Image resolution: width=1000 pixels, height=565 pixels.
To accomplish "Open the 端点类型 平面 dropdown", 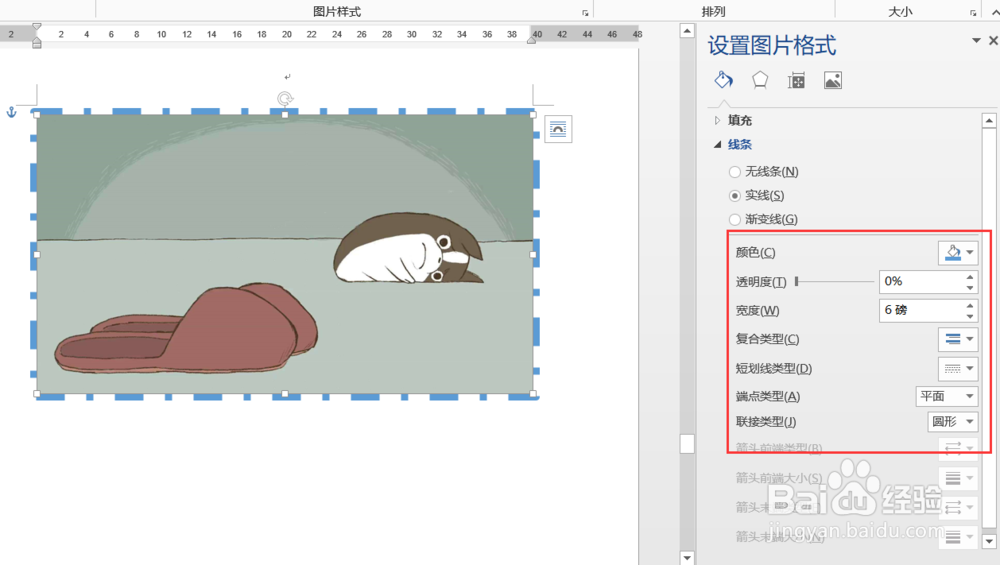I will (946, 397).
